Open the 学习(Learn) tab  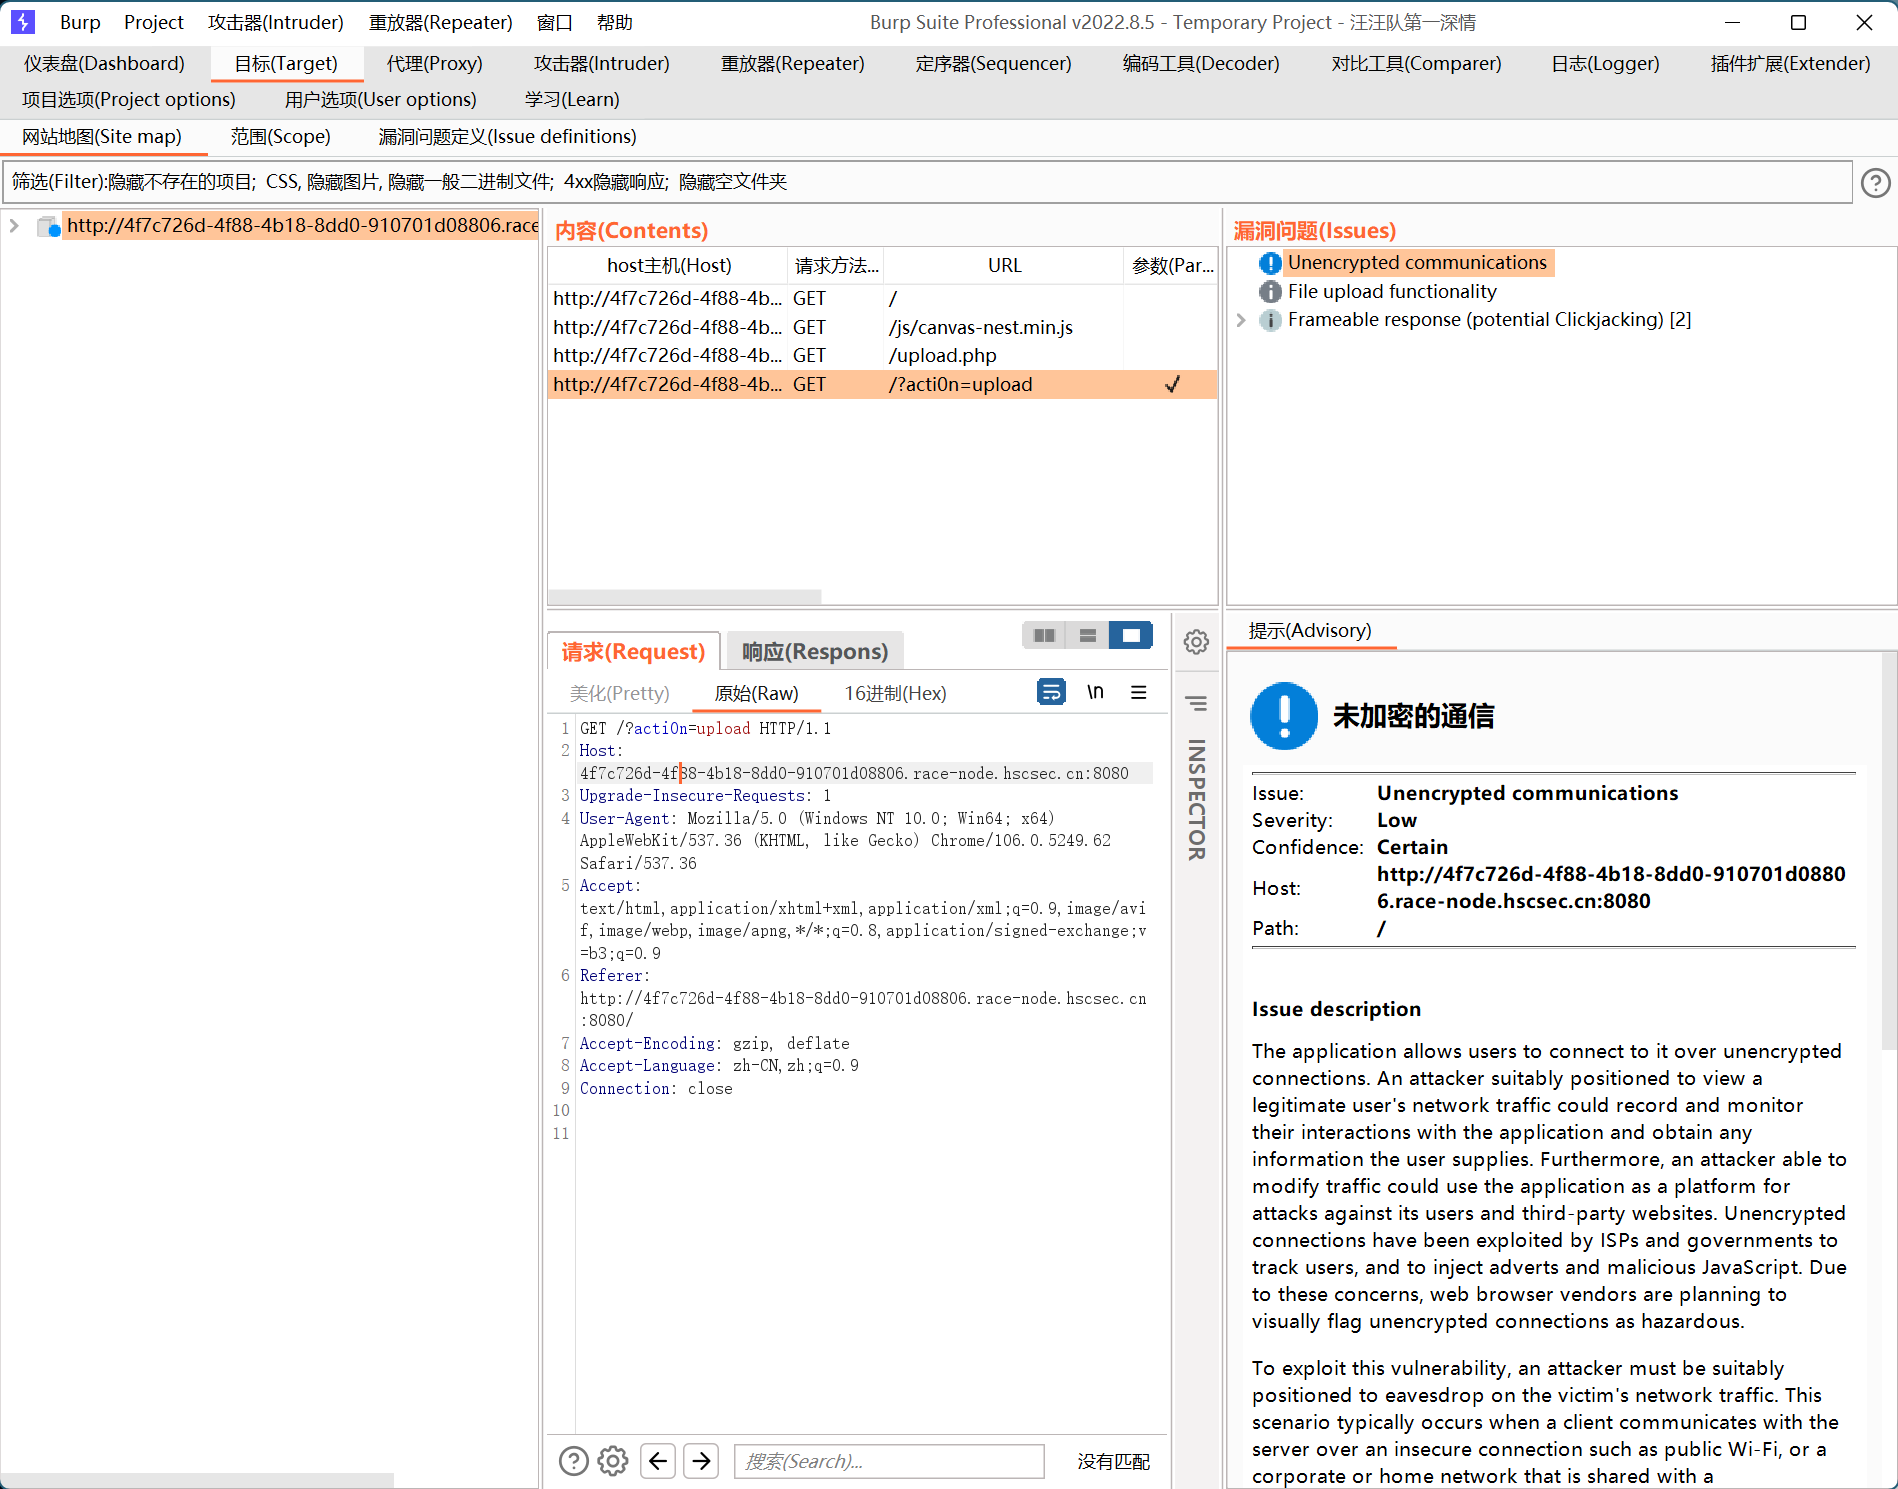572,100
